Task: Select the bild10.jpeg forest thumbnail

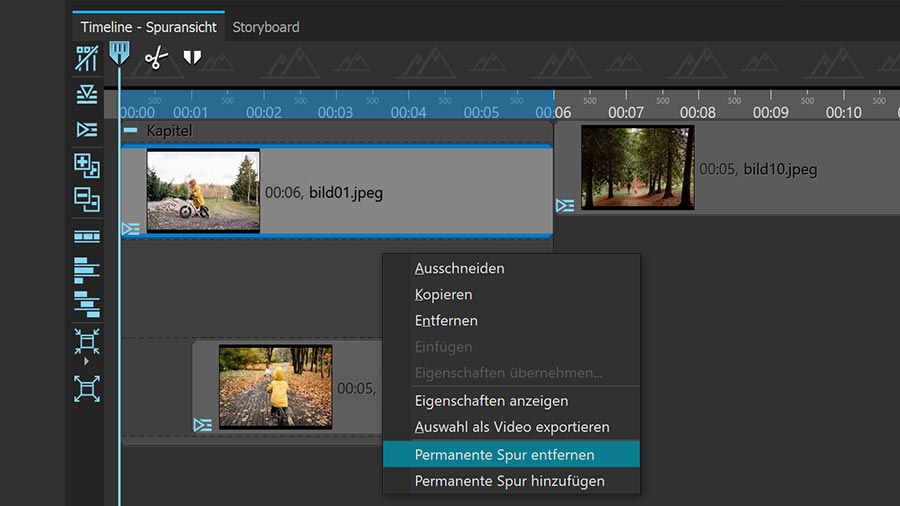Action: tap(637, 168)
